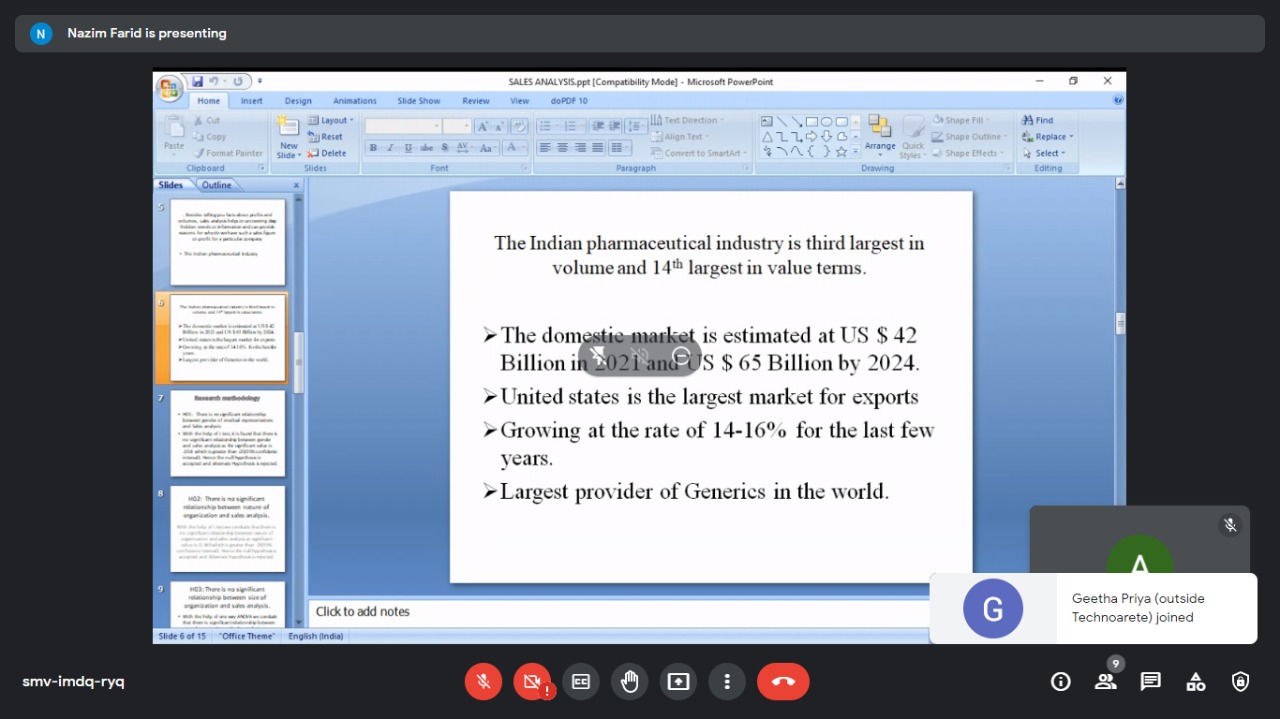Click the Undo icon in Quick Access Toolbar

coord(214,81)
